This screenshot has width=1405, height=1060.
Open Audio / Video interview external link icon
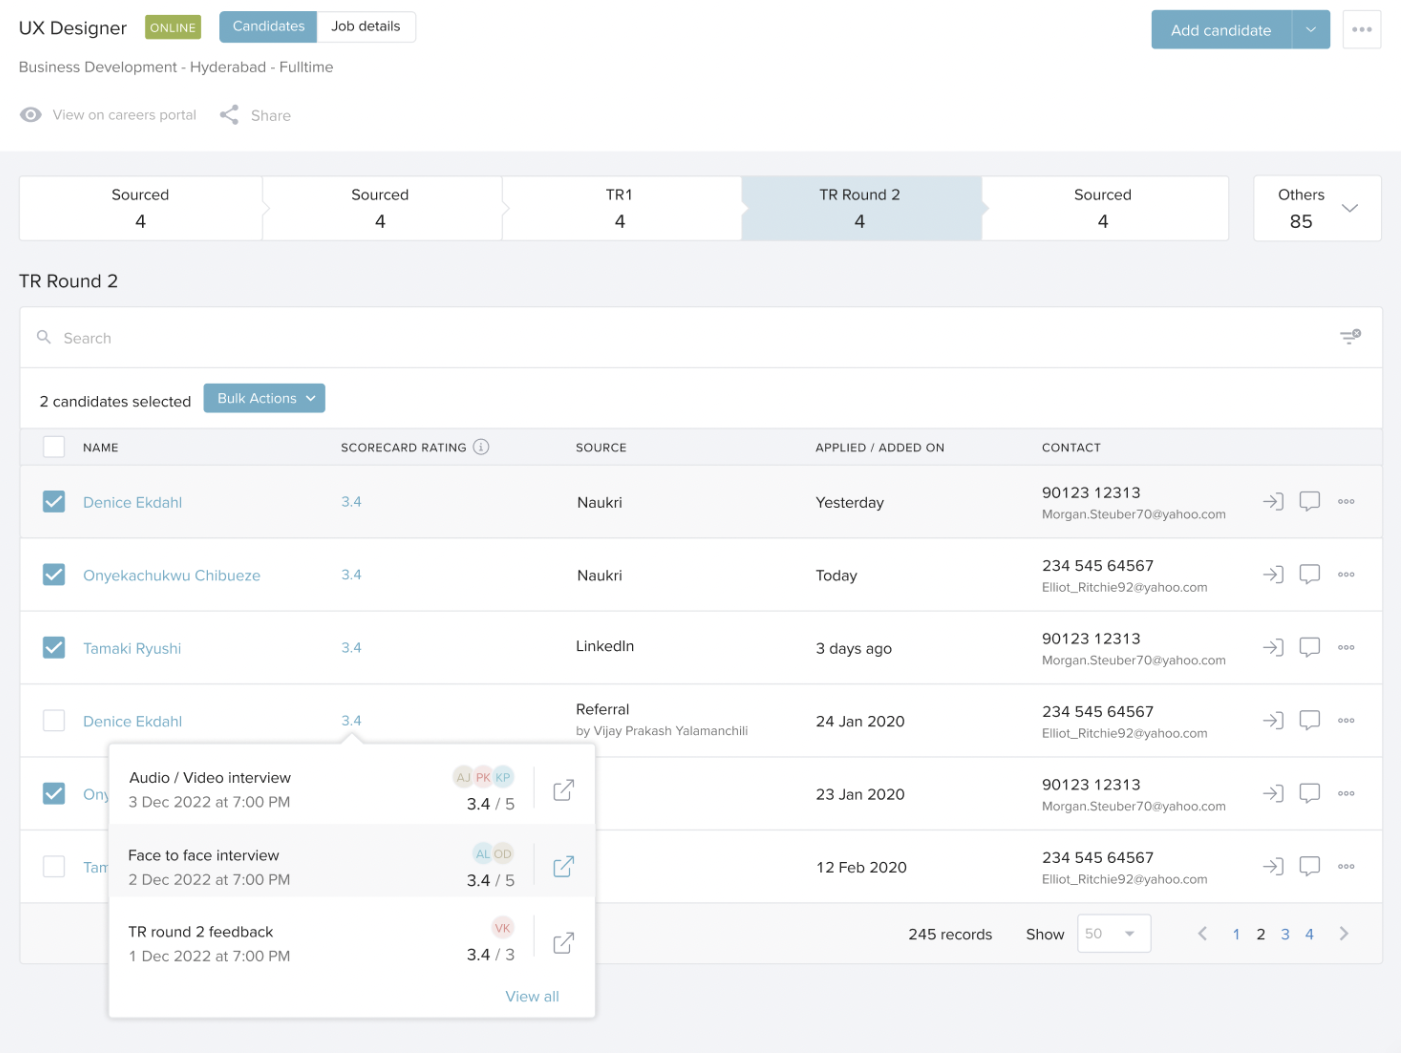click(x=565, y=792)
